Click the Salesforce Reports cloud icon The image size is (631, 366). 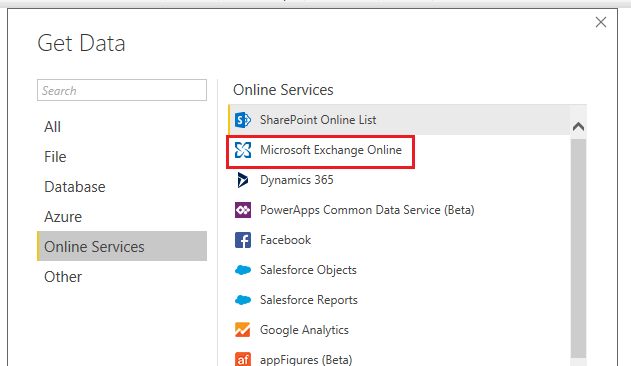click(x=243, y=300)
